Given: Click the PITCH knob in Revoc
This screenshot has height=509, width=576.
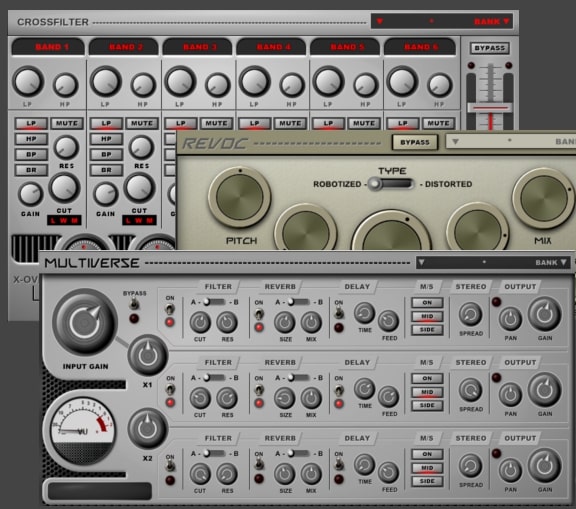Looking at the screenshot, I should point(240,197).
